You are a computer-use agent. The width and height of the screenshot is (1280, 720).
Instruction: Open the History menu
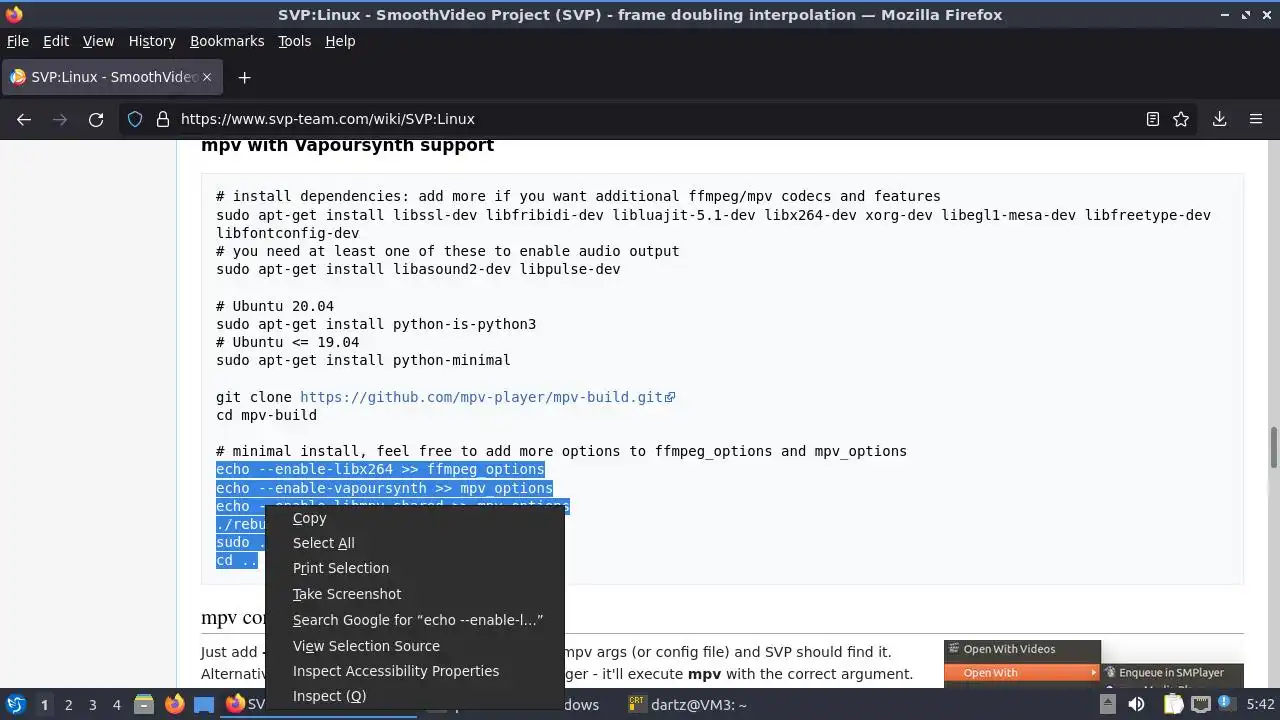click(x=152, y=41)
